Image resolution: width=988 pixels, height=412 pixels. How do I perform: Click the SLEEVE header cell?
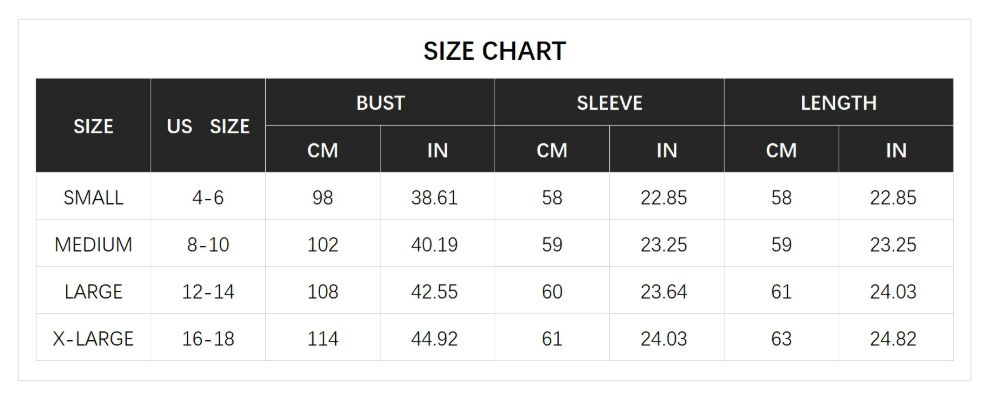coord(609,103)
